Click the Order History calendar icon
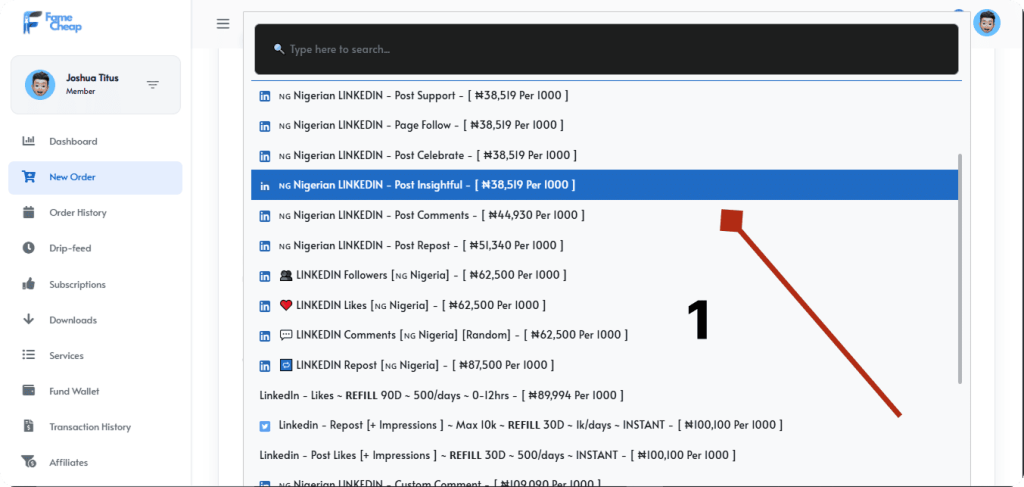The width and height of the screenshot is (1024, 487). (28, 212)
